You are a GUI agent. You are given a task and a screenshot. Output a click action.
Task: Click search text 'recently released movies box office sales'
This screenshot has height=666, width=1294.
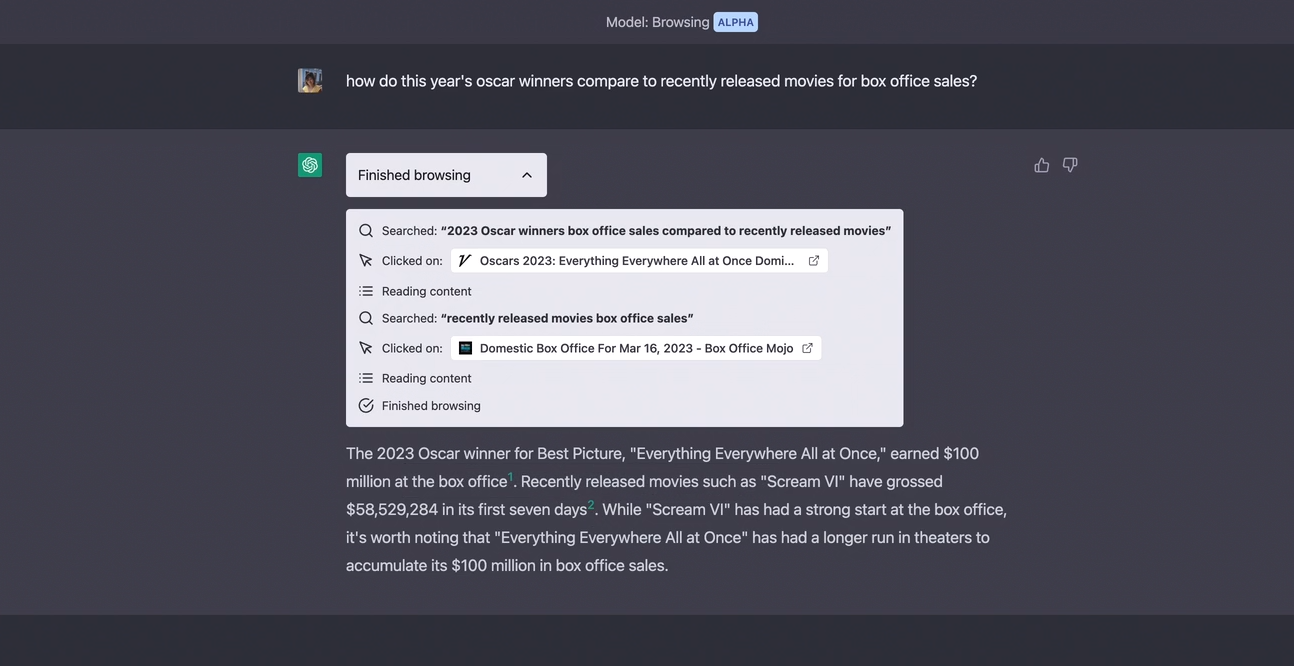pos(567,318)
